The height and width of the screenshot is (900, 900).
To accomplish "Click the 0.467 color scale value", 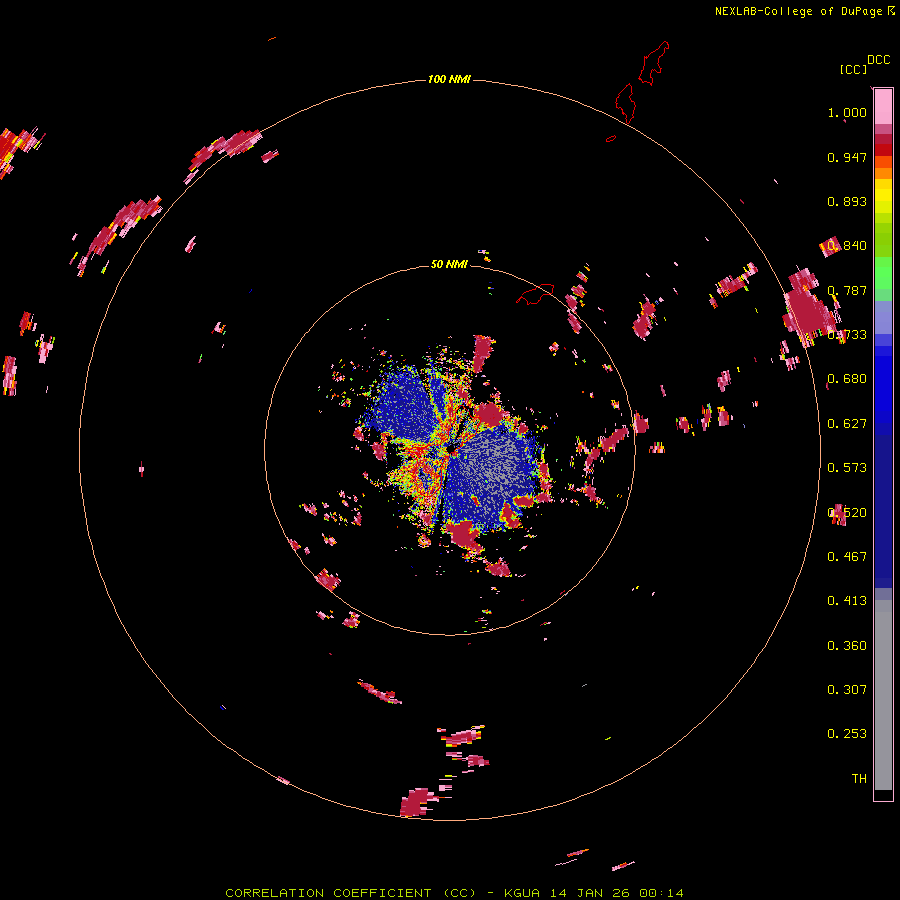I will 847,557.
